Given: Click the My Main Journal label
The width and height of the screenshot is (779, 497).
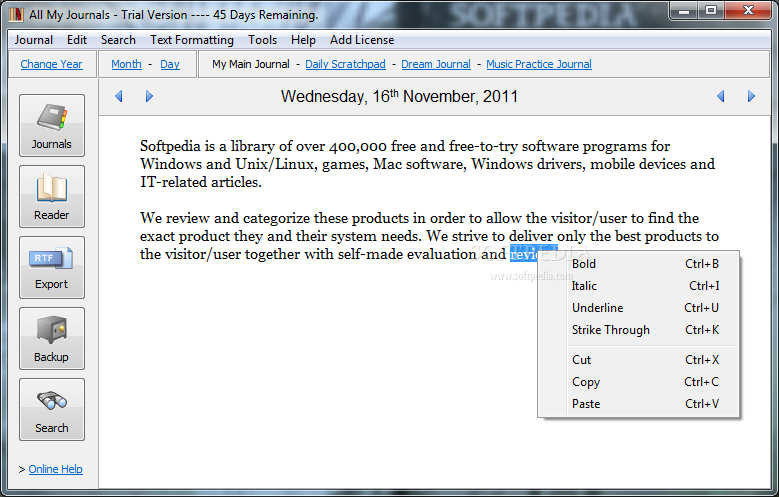Looking at the screenshot, I should 250,64.
